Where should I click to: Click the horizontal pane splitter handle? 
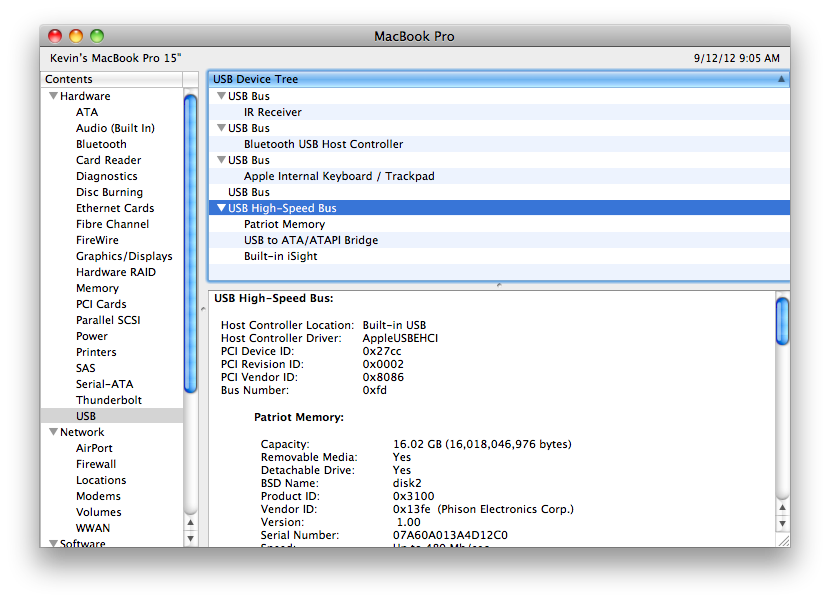499,285
